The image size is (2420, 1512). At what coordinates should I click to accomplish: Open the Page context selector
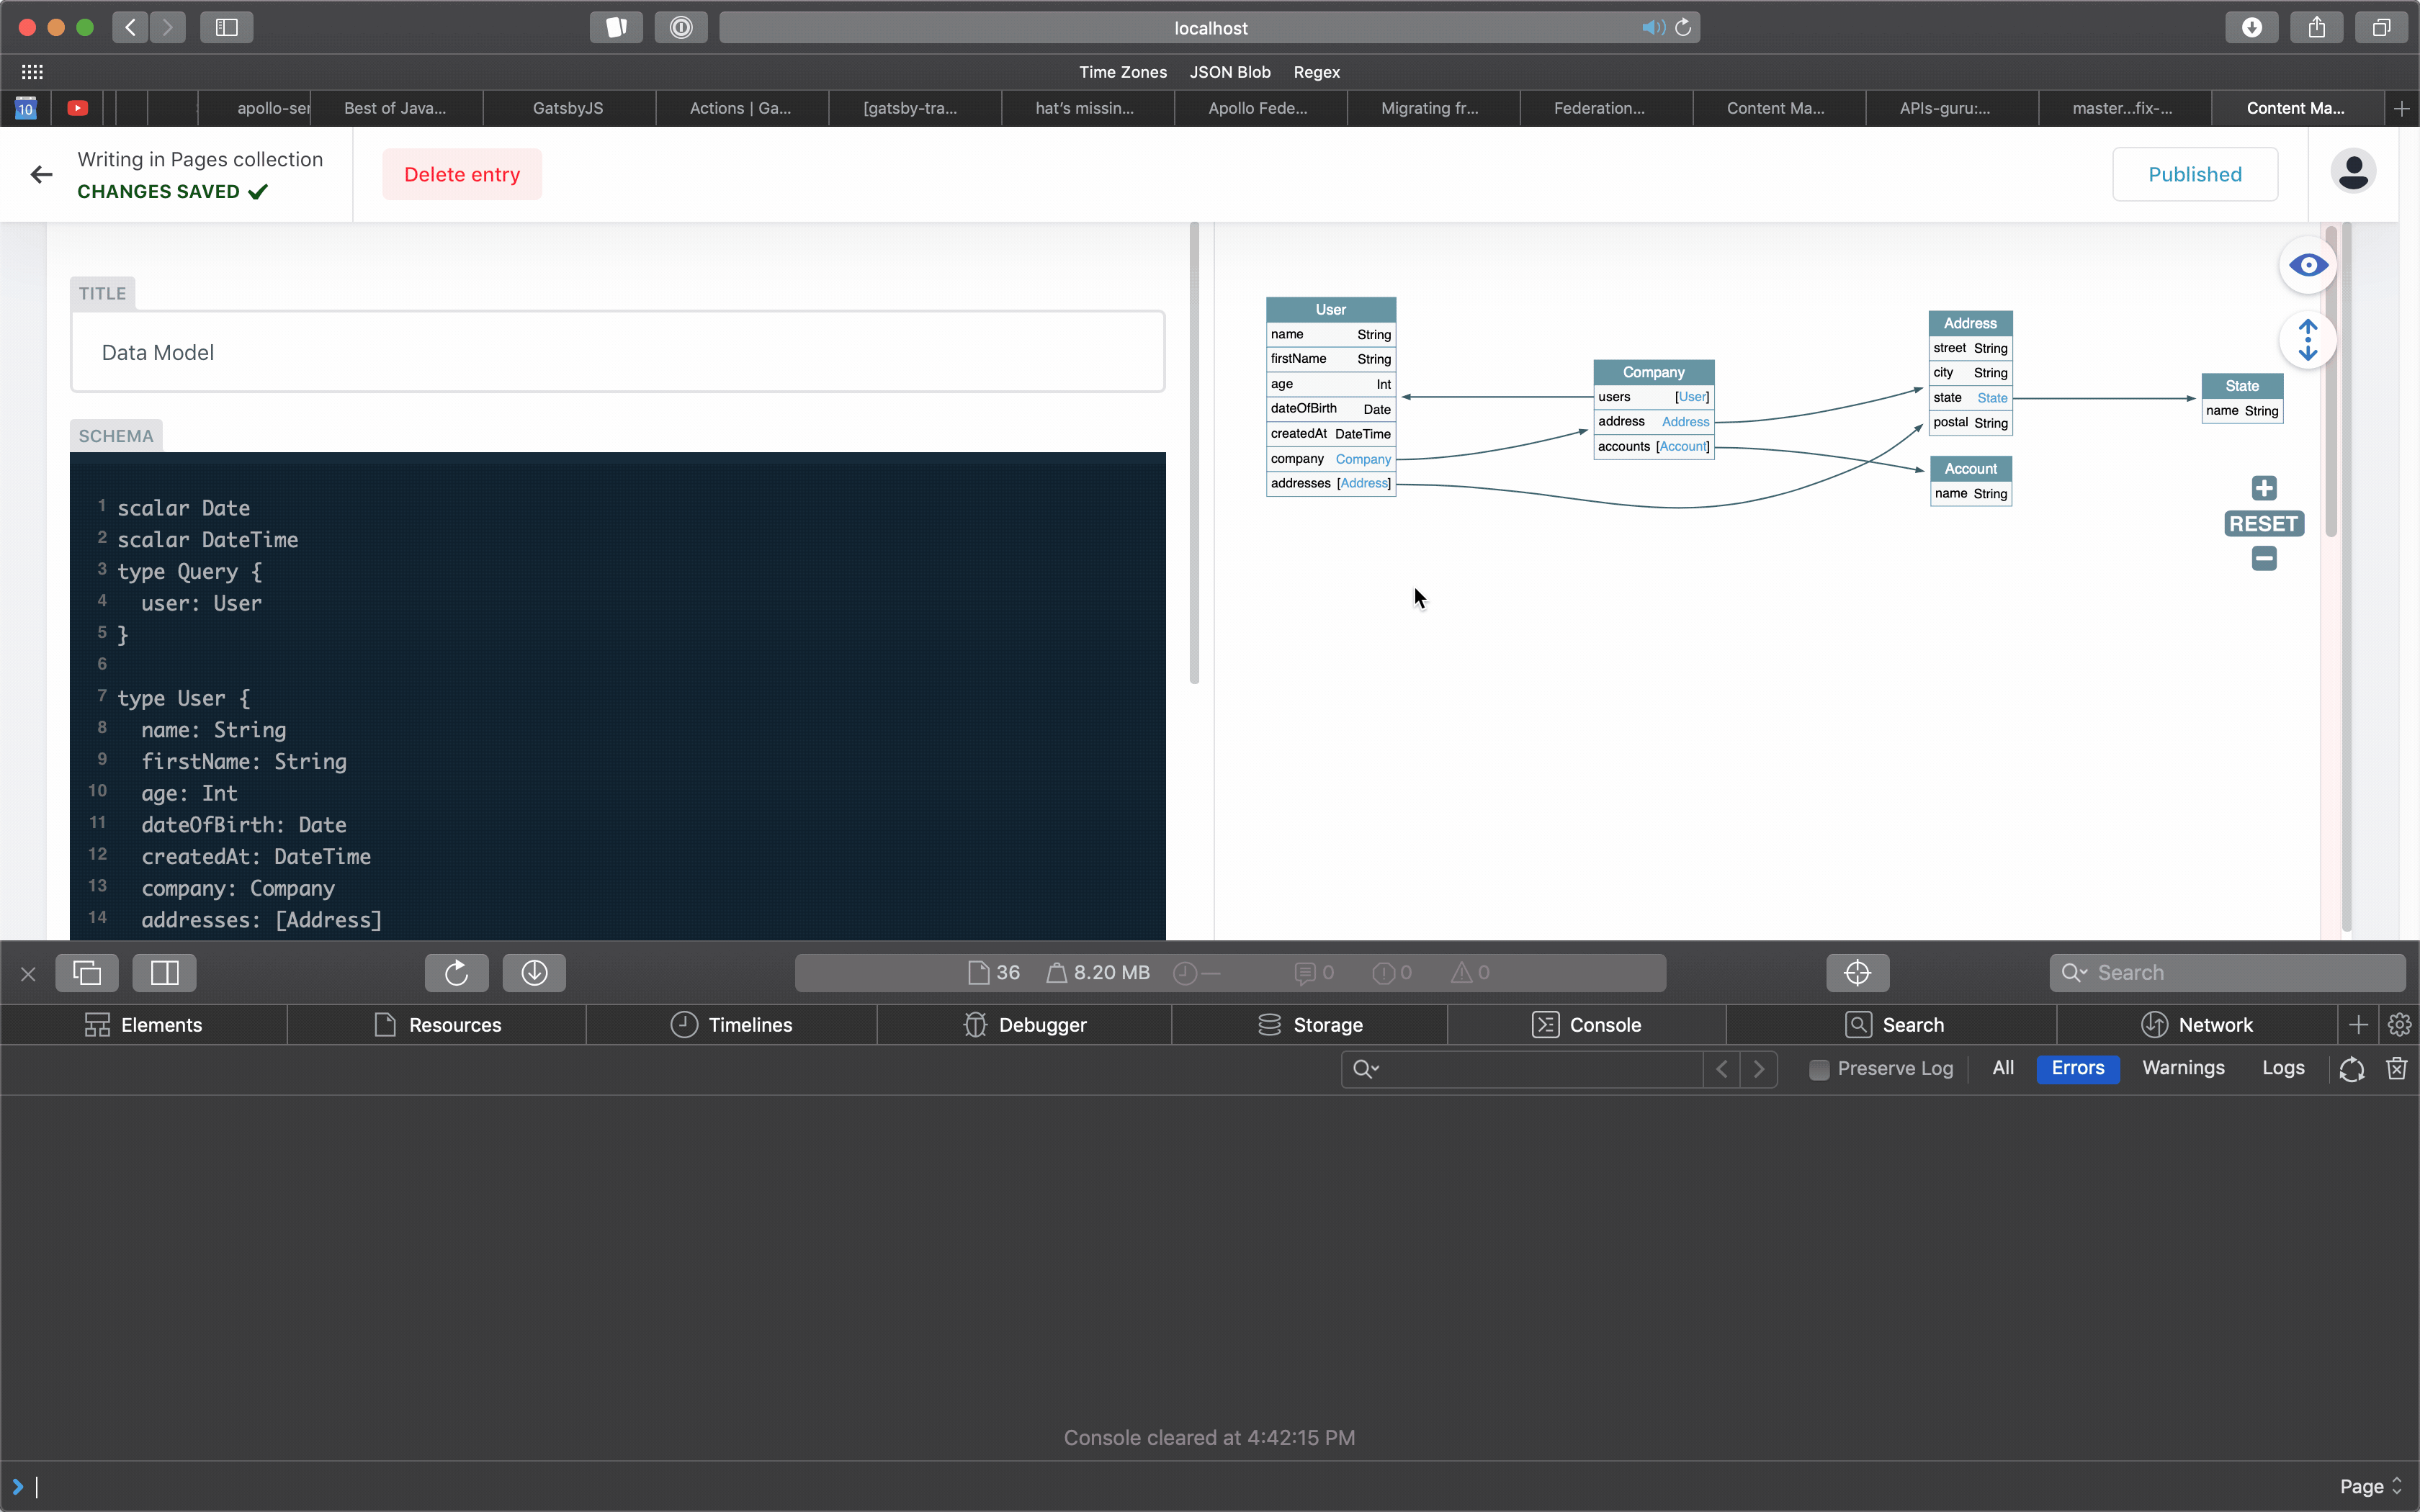pos(2371,1486)
